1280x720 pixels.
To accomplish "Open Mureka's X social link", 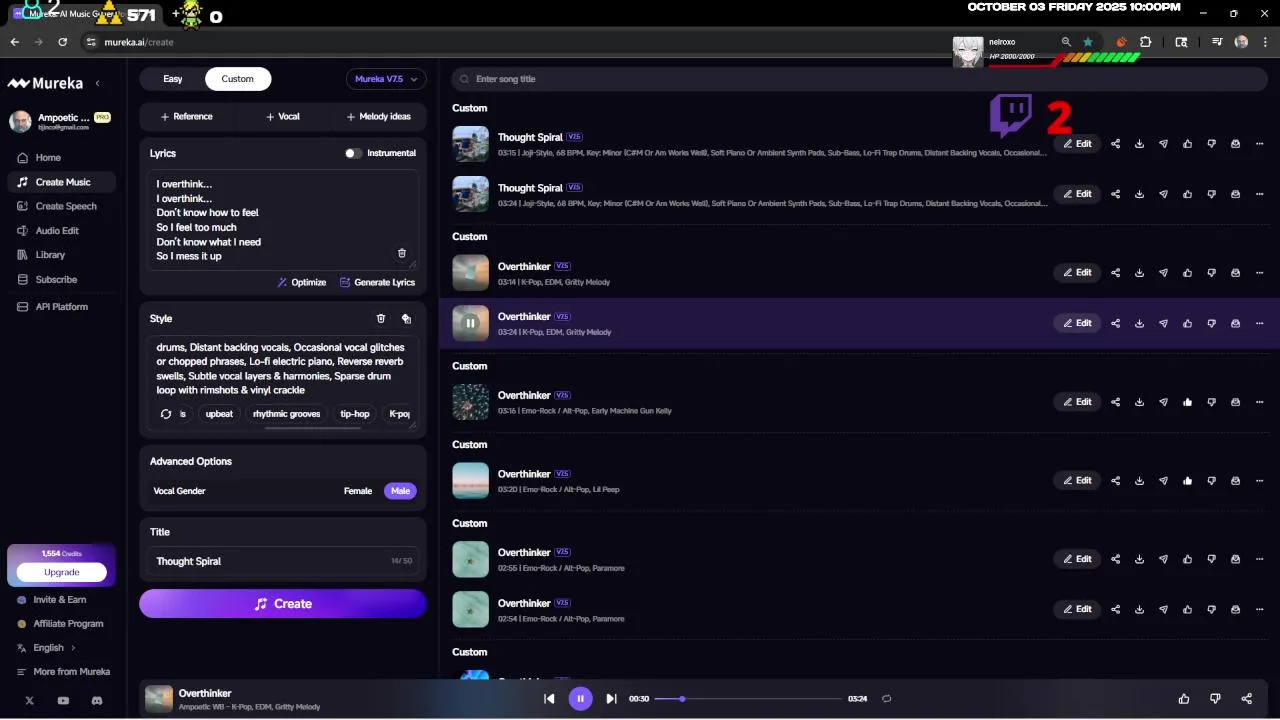I will tap(29, 701).
